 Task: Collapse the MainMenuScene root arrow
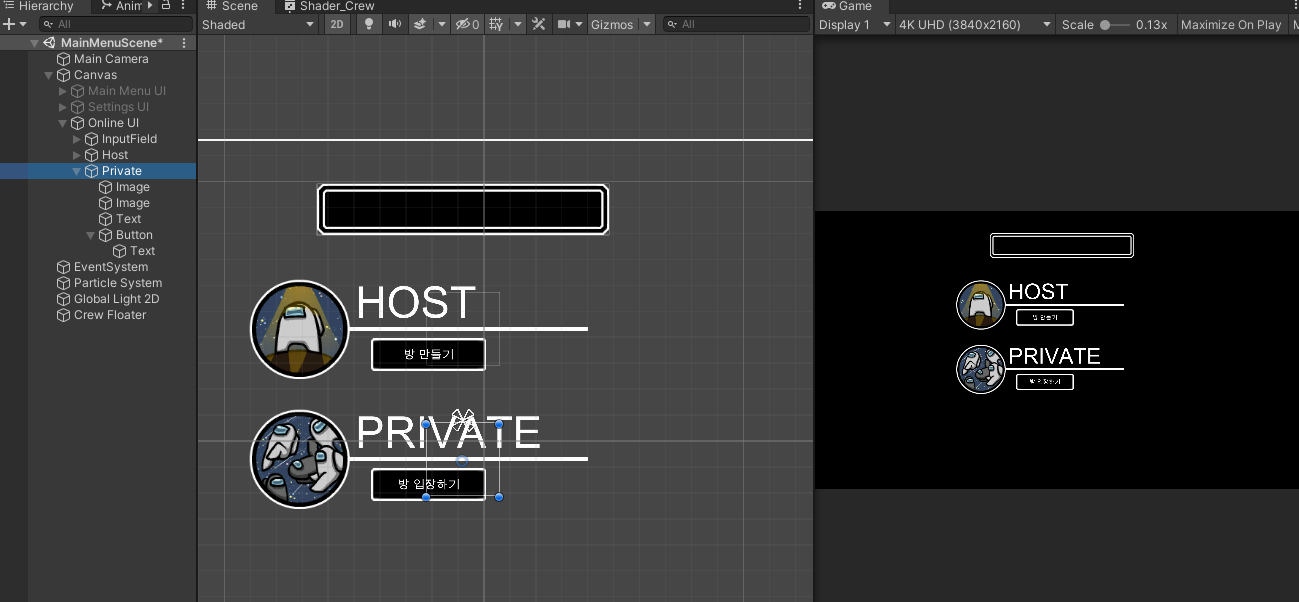click(35, 43)
